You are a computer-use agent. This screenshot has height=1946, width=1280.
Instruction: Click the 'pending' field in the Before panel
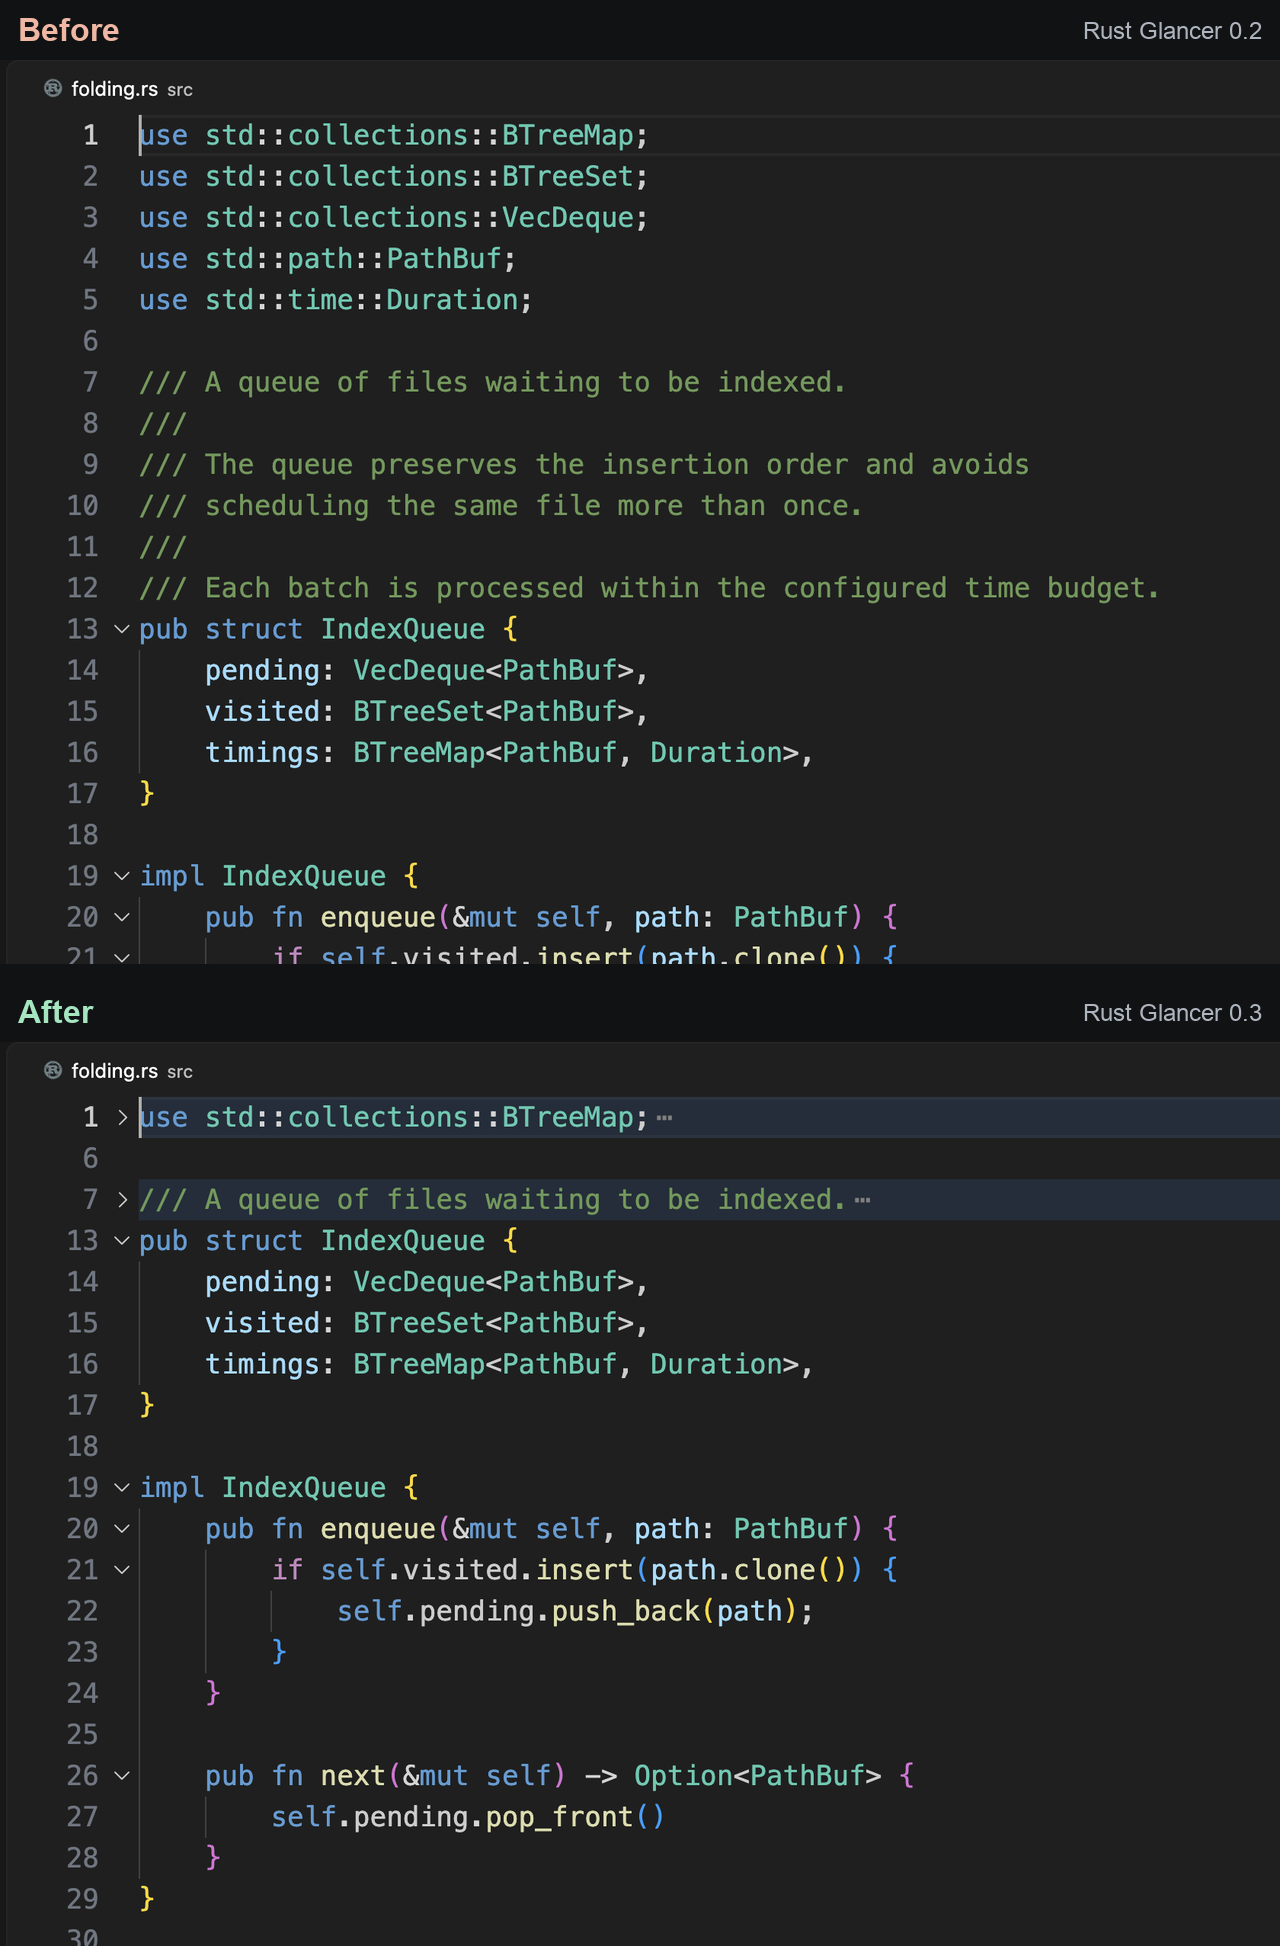(x=263, y=671)
